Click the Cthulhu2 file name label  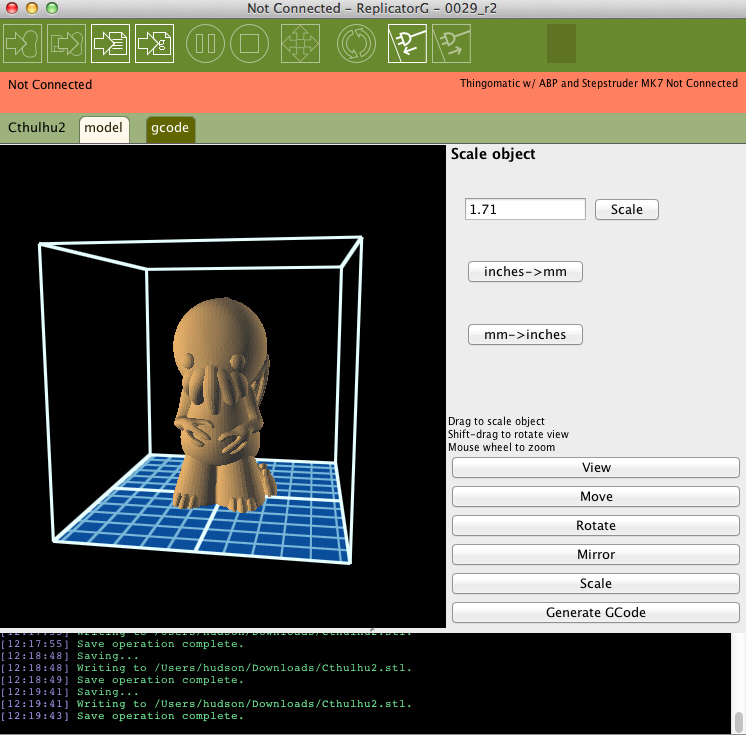(x=37, y=127)
